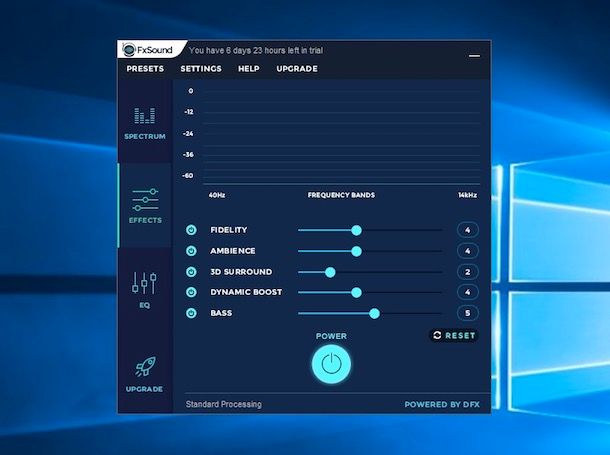Click the '14kHz' axis label
Screen dimensions: 610x455
pyautogui.click(x=467, y=195)
